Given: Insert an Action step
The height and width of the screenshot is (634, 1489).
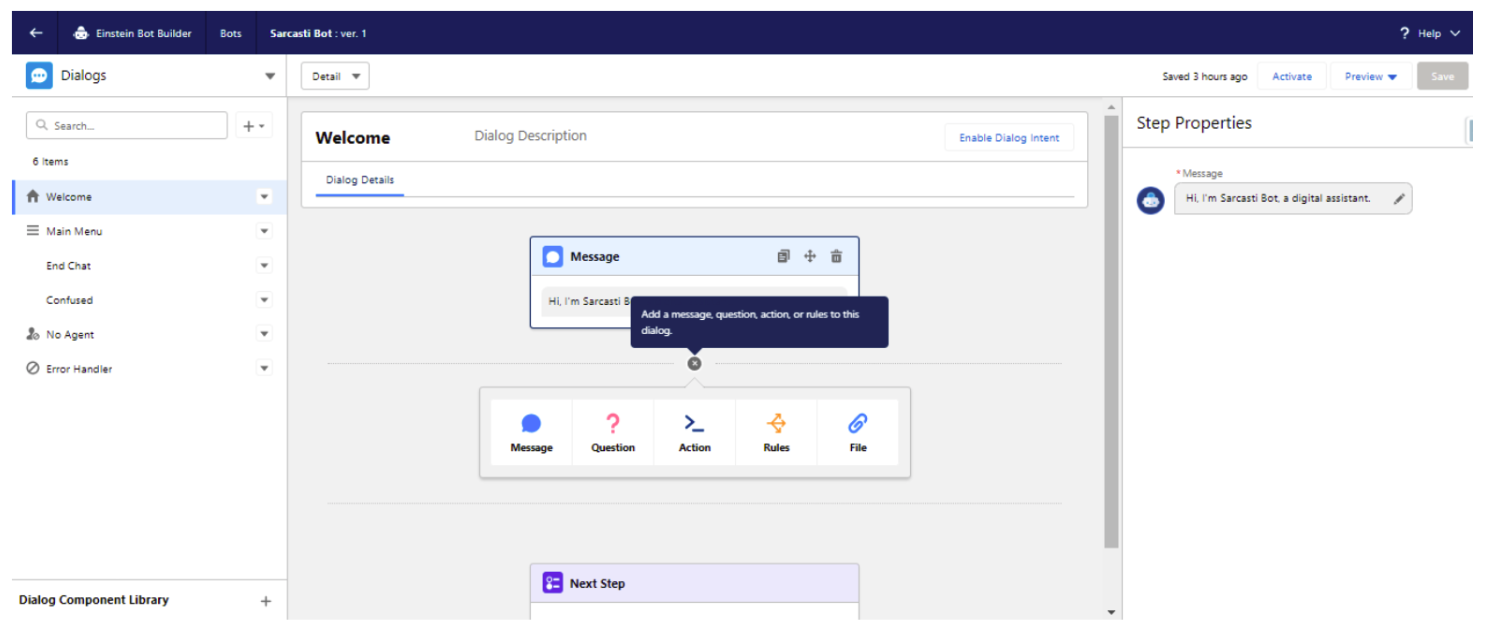Looking at the screenshot, I should pyautogui.click(x=694, y=433).
